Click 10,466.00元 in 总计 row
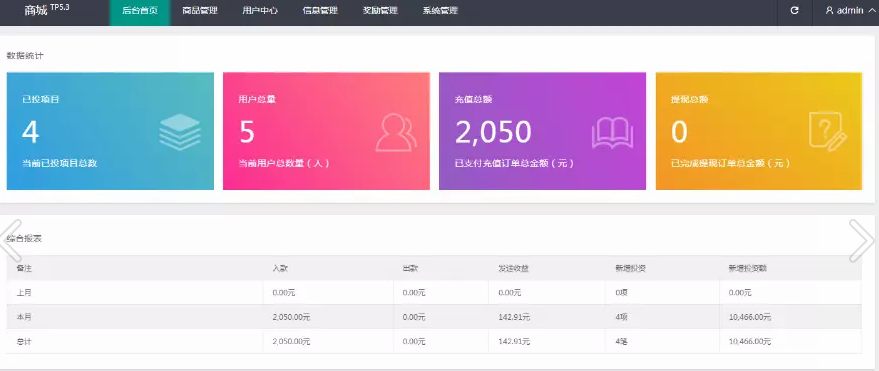The height and width of the screenshot is (371, 879). (x=750, y=341)
